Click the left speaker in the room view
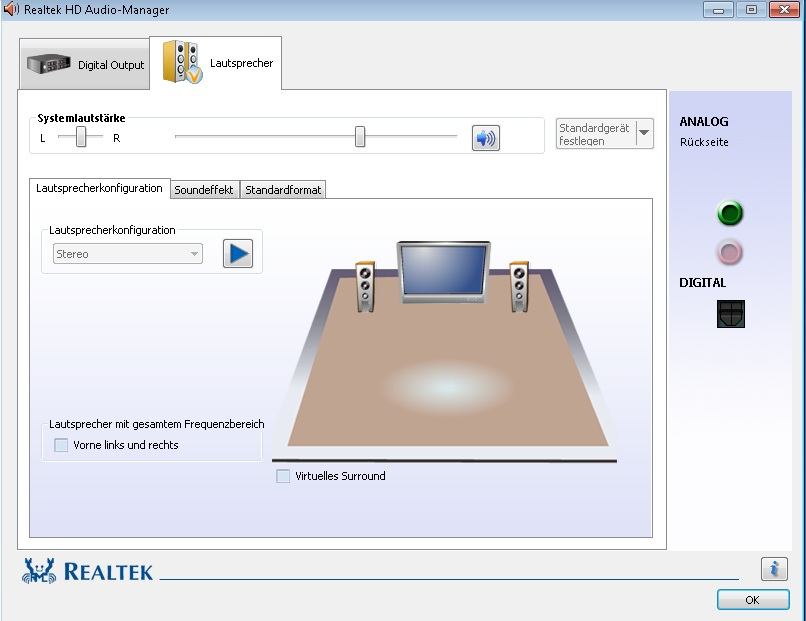This screenshot has height=621, width=806. pyautogui.click(x=365, y=286)
